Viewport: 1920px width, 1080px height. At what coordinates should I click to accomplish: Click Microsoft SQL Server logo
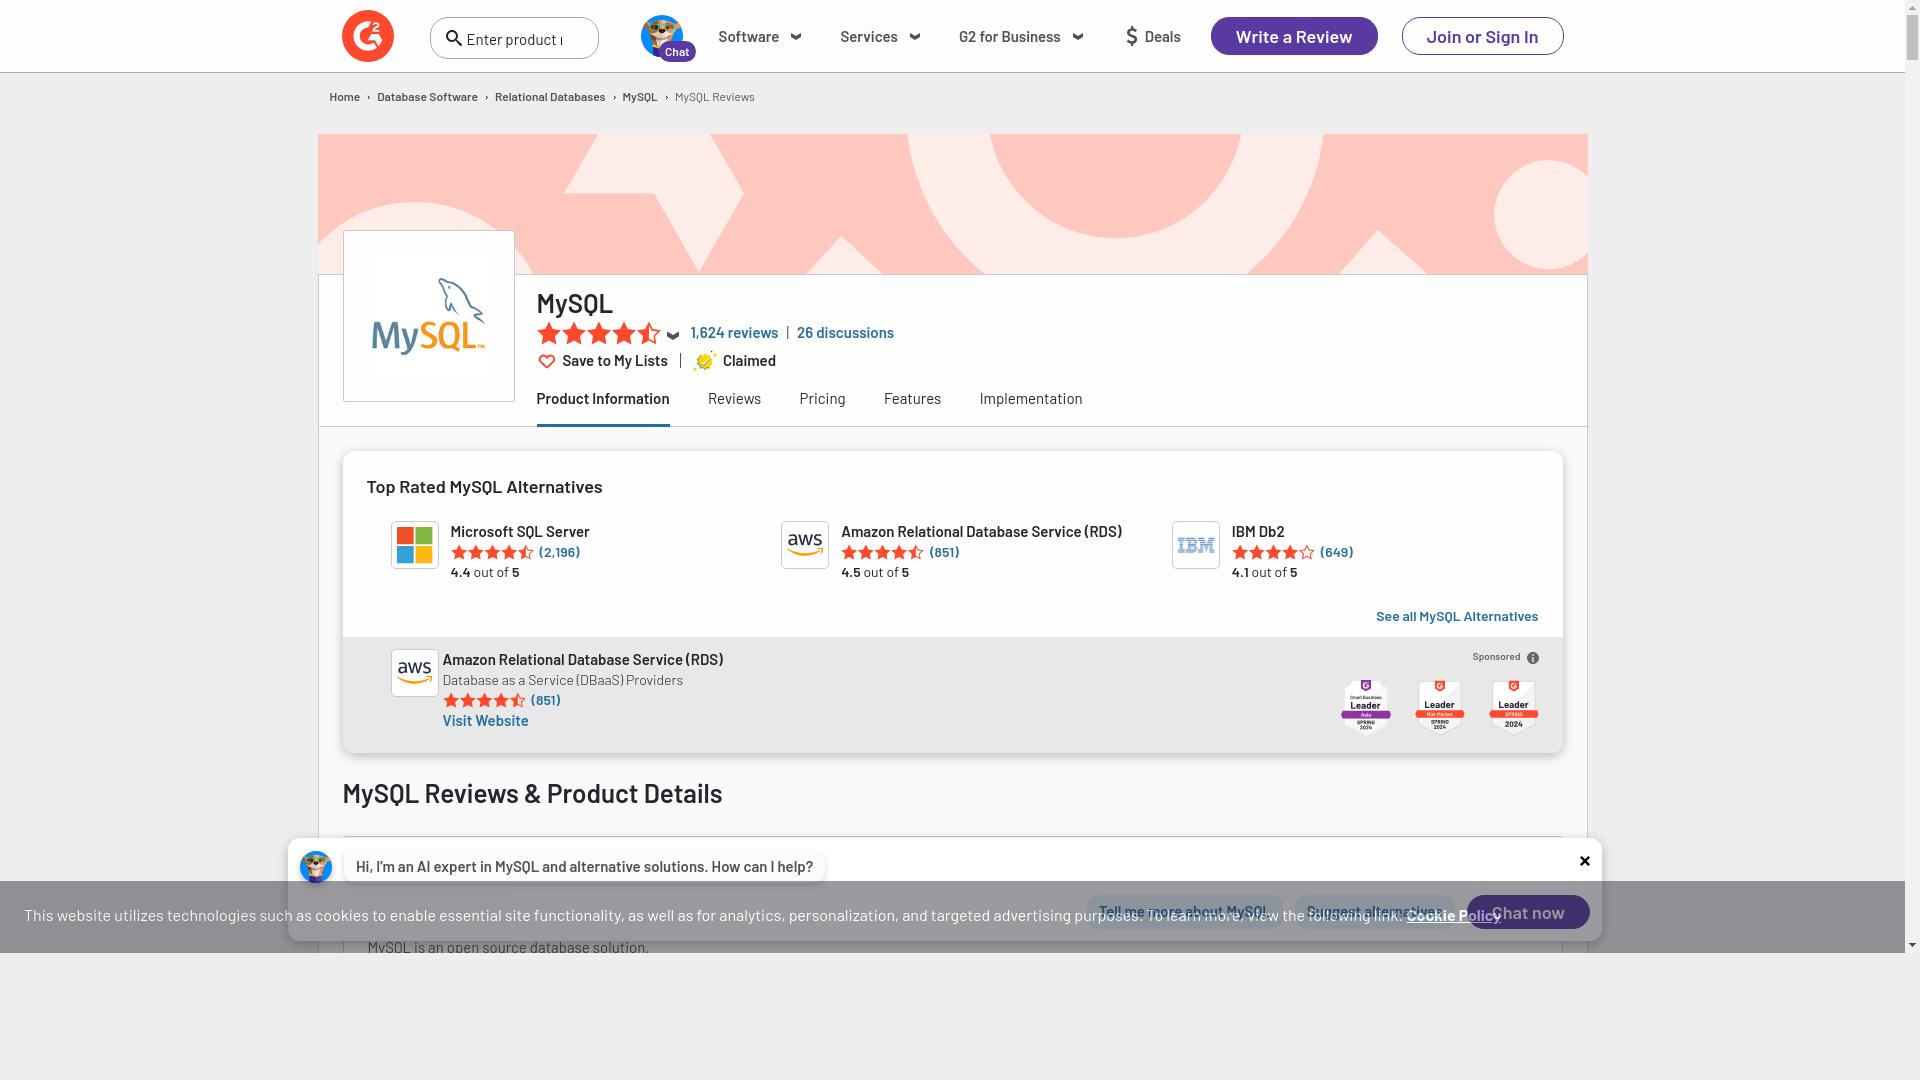(414, 545)
